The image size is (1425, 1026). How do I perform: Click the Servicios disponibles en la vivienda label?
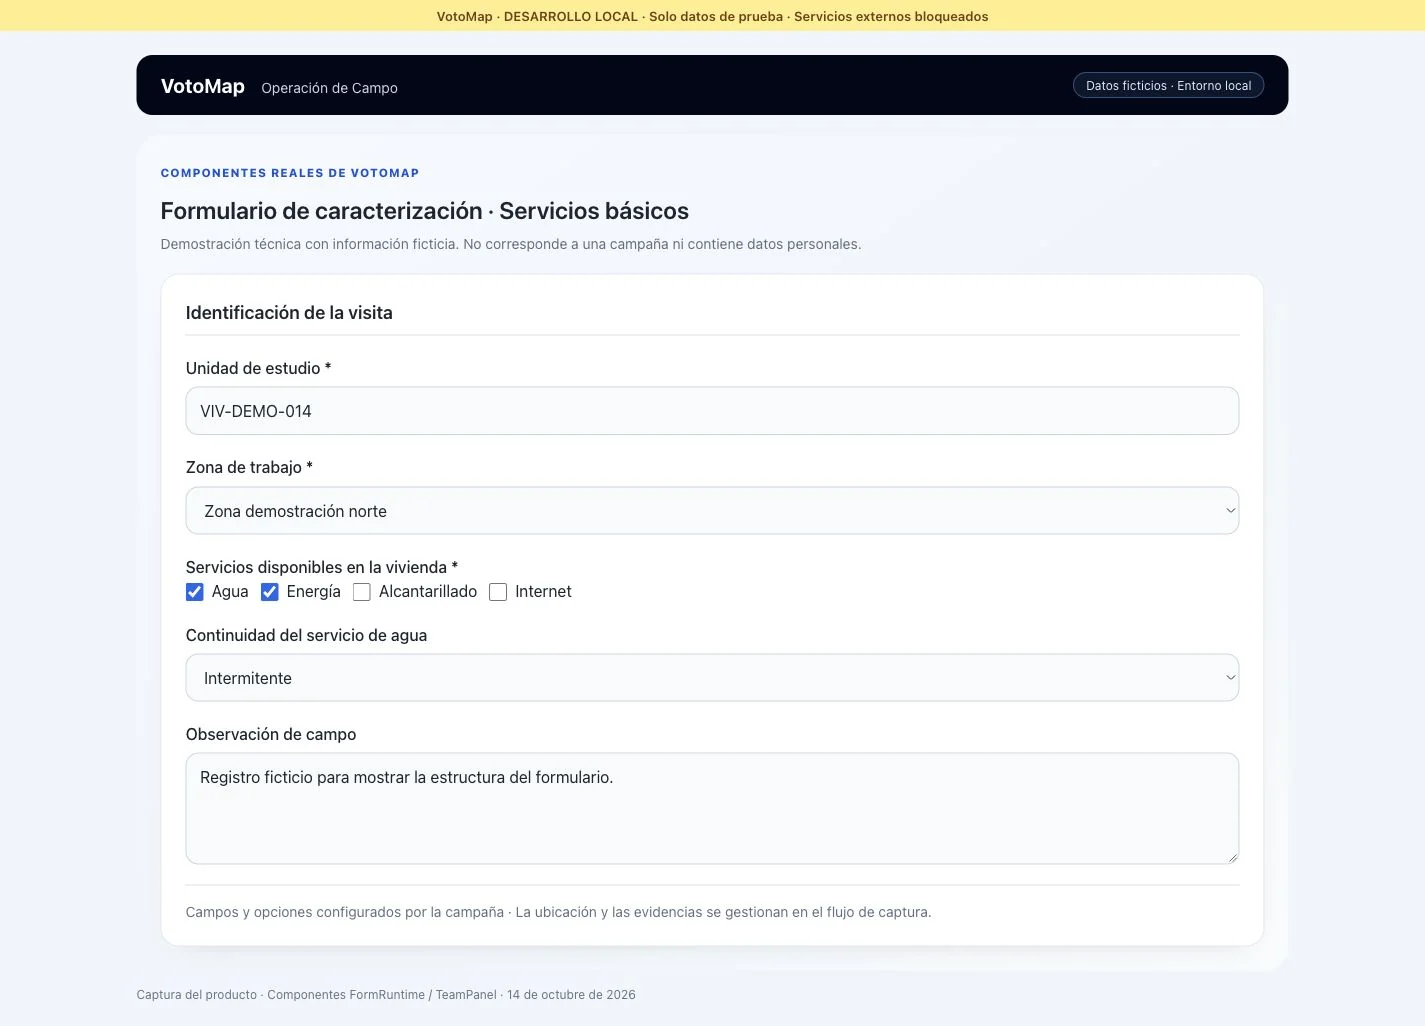322,567
